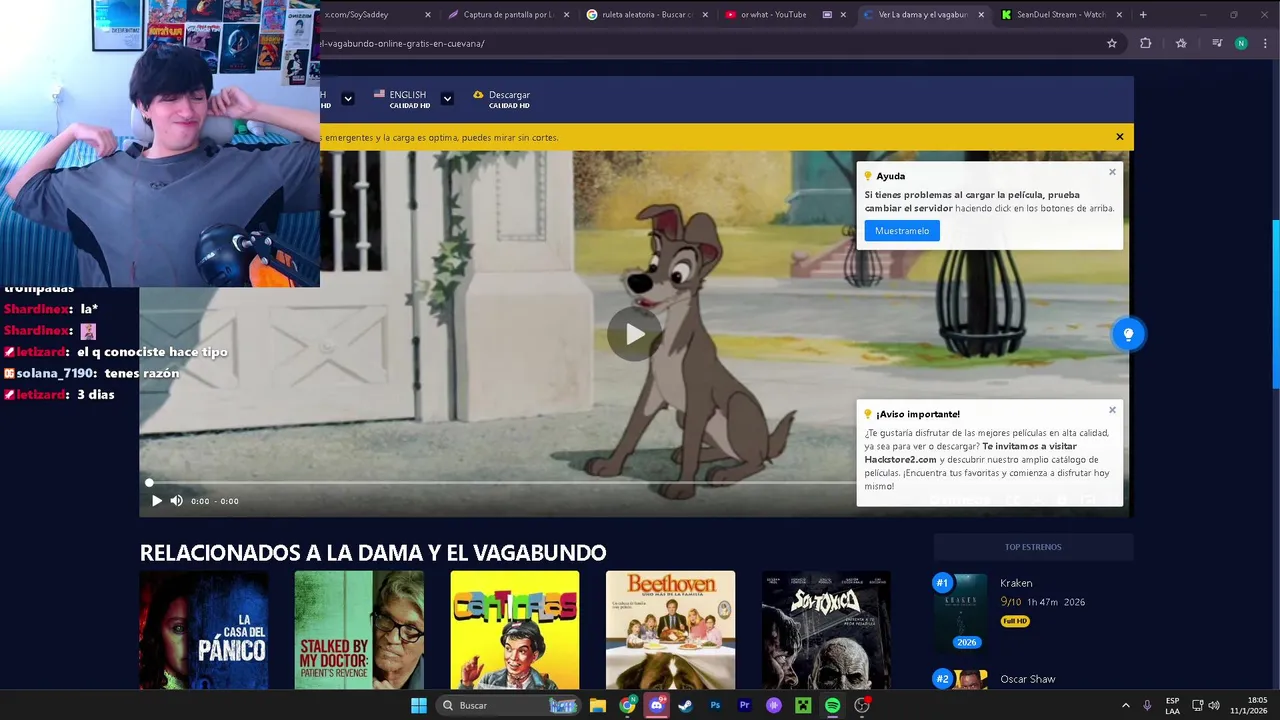
Task: Open the clock and date 18:05
Action: pos(1249,706)
